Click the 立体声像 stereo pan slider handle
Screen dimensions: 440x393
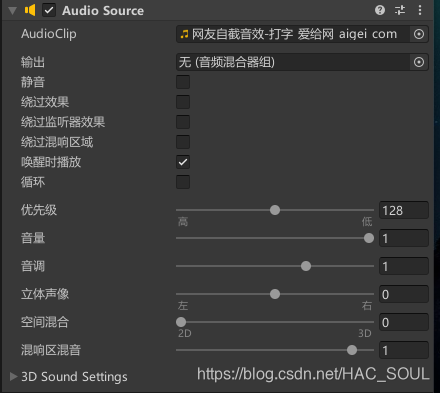pyautogui.click(x=275, y=294)
